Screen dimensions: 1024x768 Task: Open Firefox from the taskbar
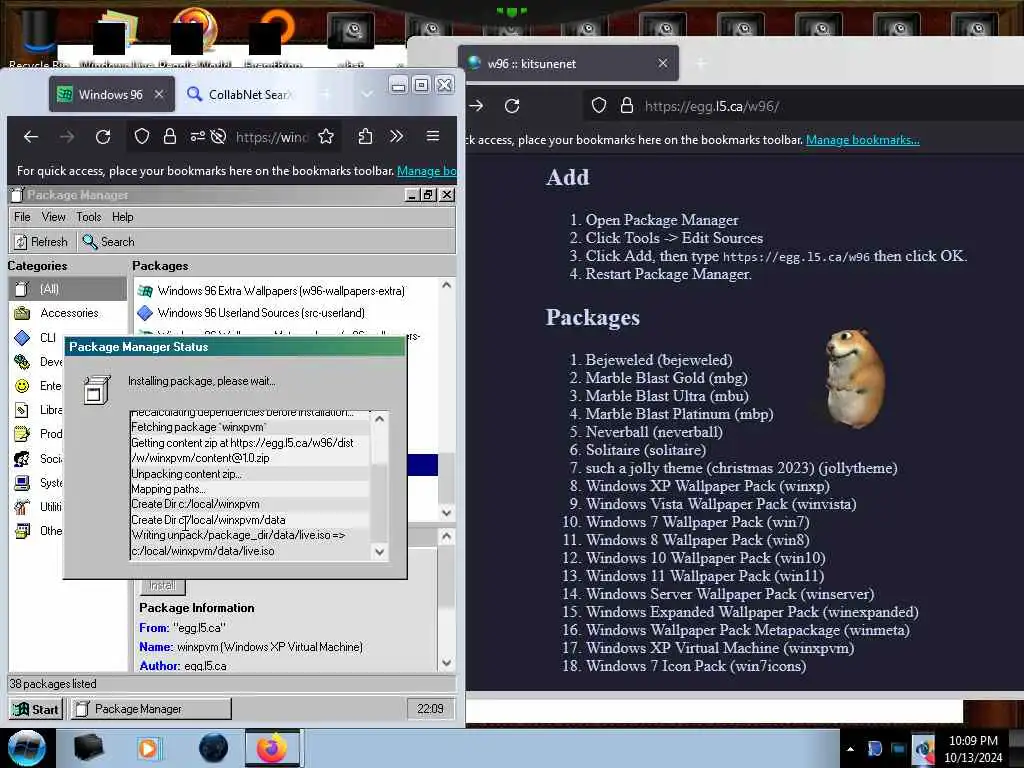(x=272, y=748)
